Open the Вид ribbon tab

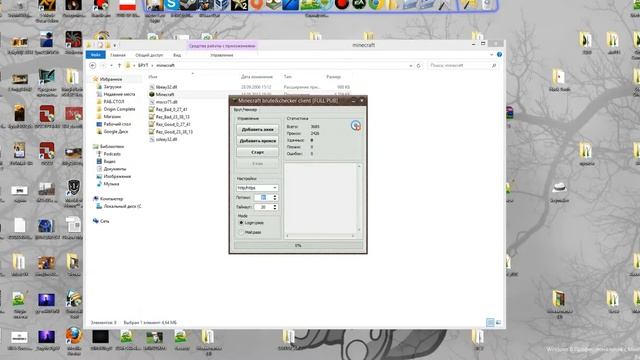(177, 55)
